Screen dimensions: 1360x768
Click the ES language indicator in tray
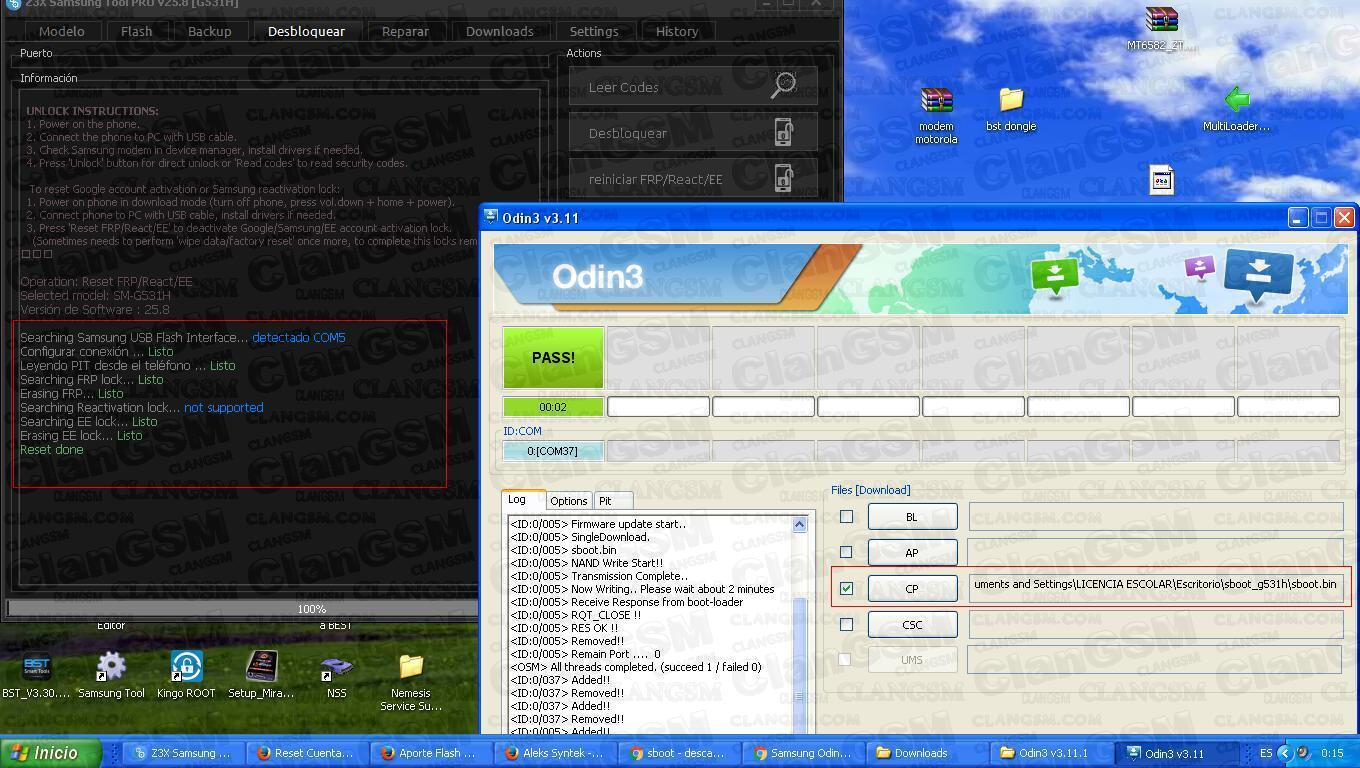(x=1266, y=753)
